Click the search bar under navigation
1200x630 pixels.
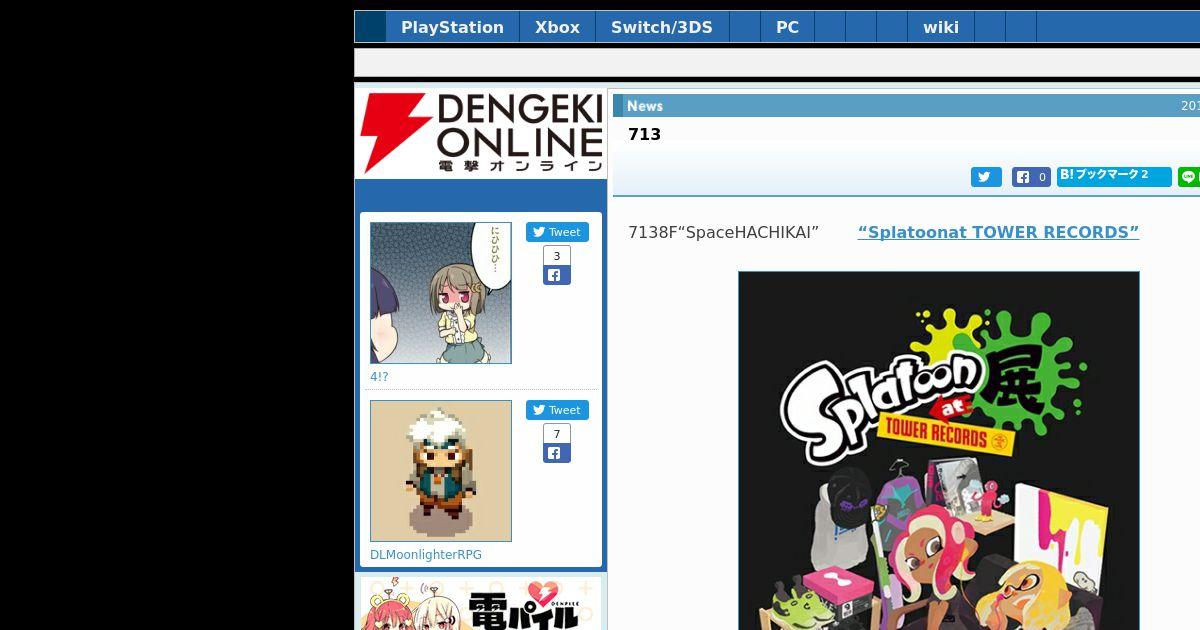(777, 62)
